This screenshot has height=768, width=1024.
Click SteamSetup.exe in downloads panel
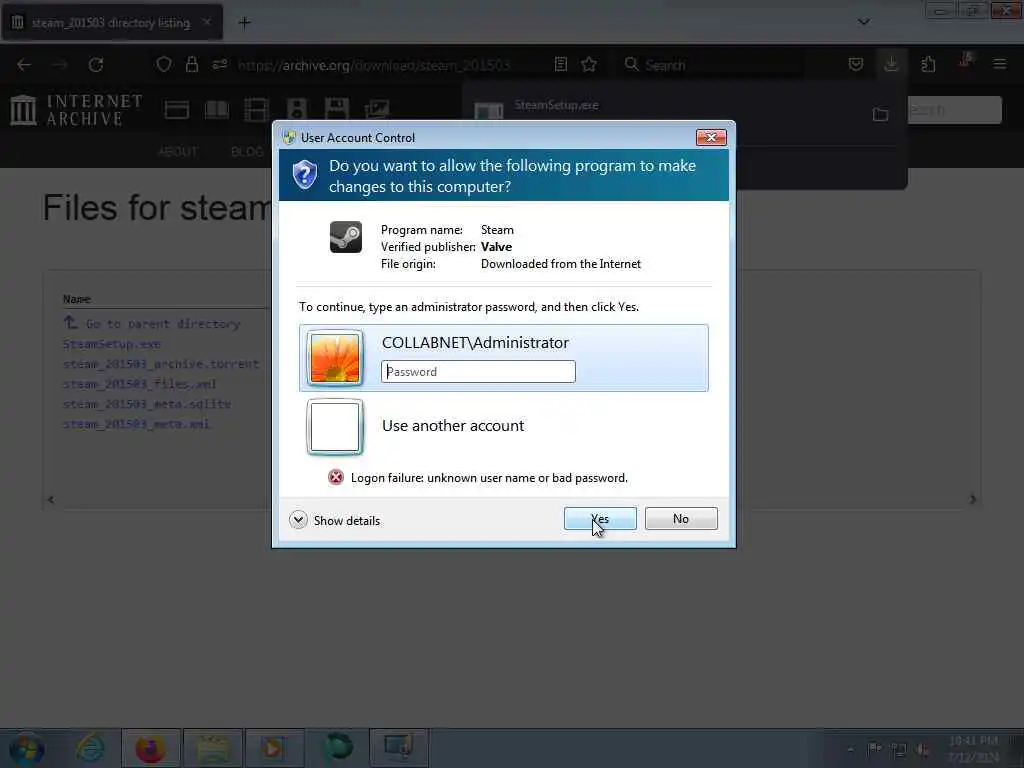(x=556, y=105)
